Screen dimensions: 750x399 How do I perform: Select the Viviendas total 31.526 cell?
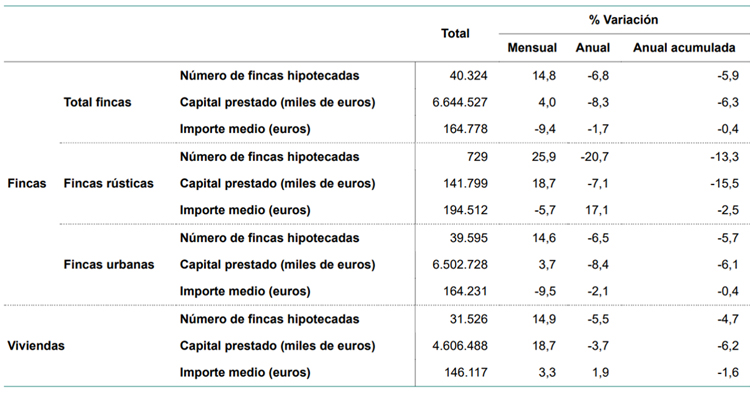[468, 319]
